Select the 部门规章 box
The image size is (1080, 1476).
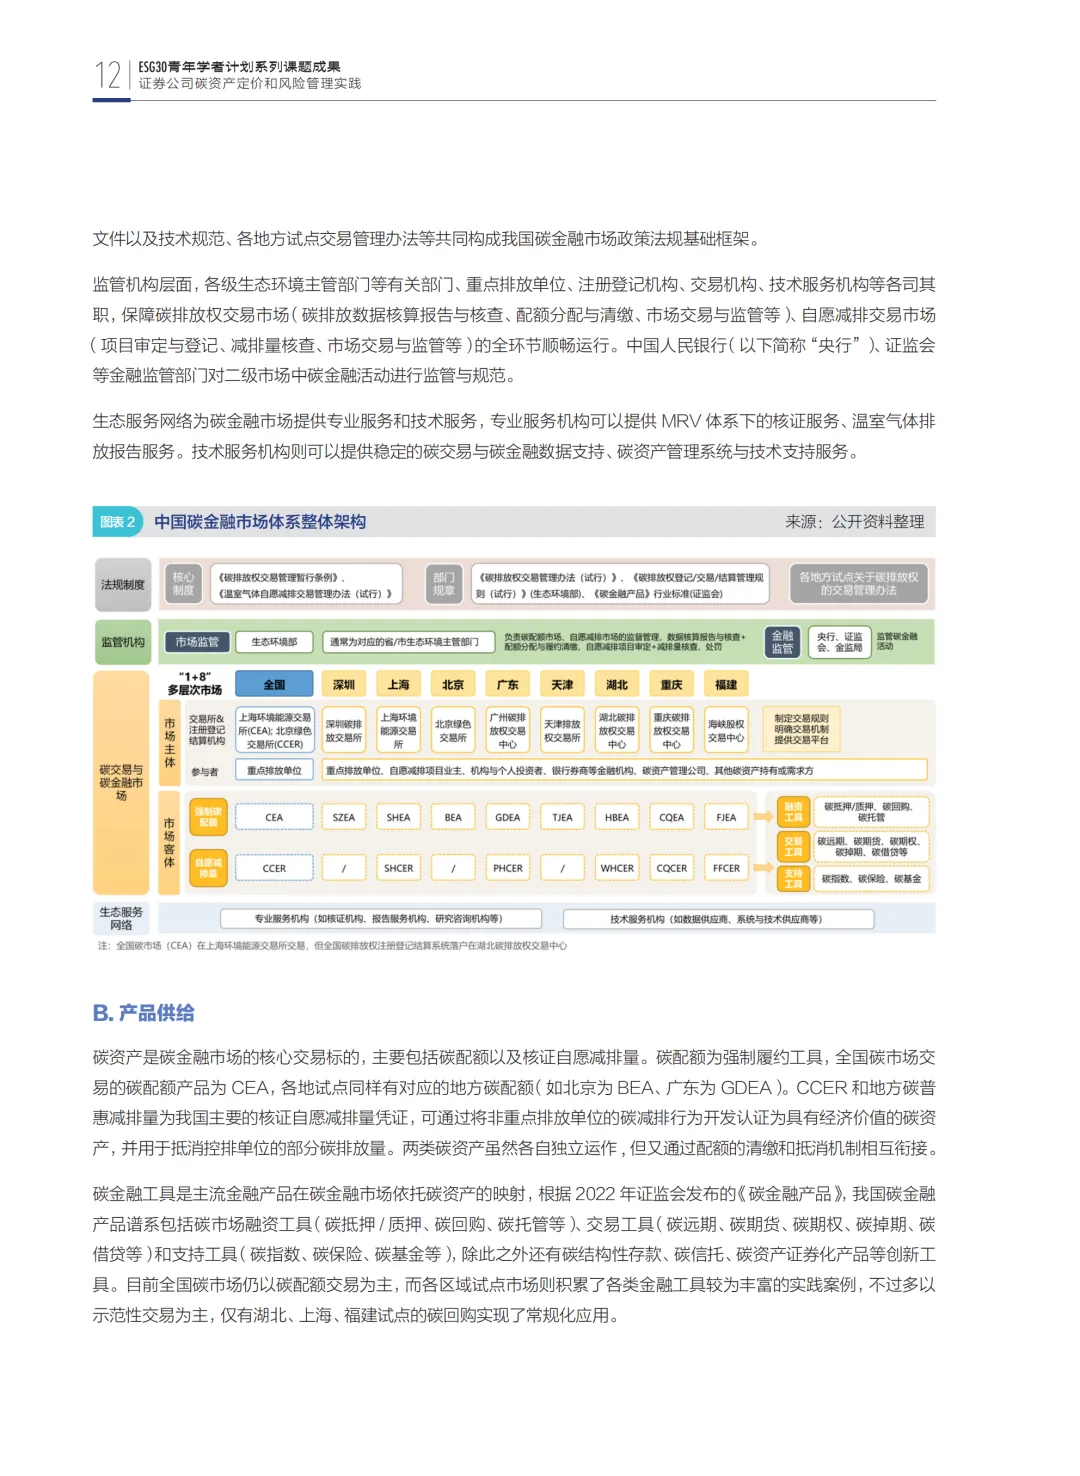tap(444, 584)
